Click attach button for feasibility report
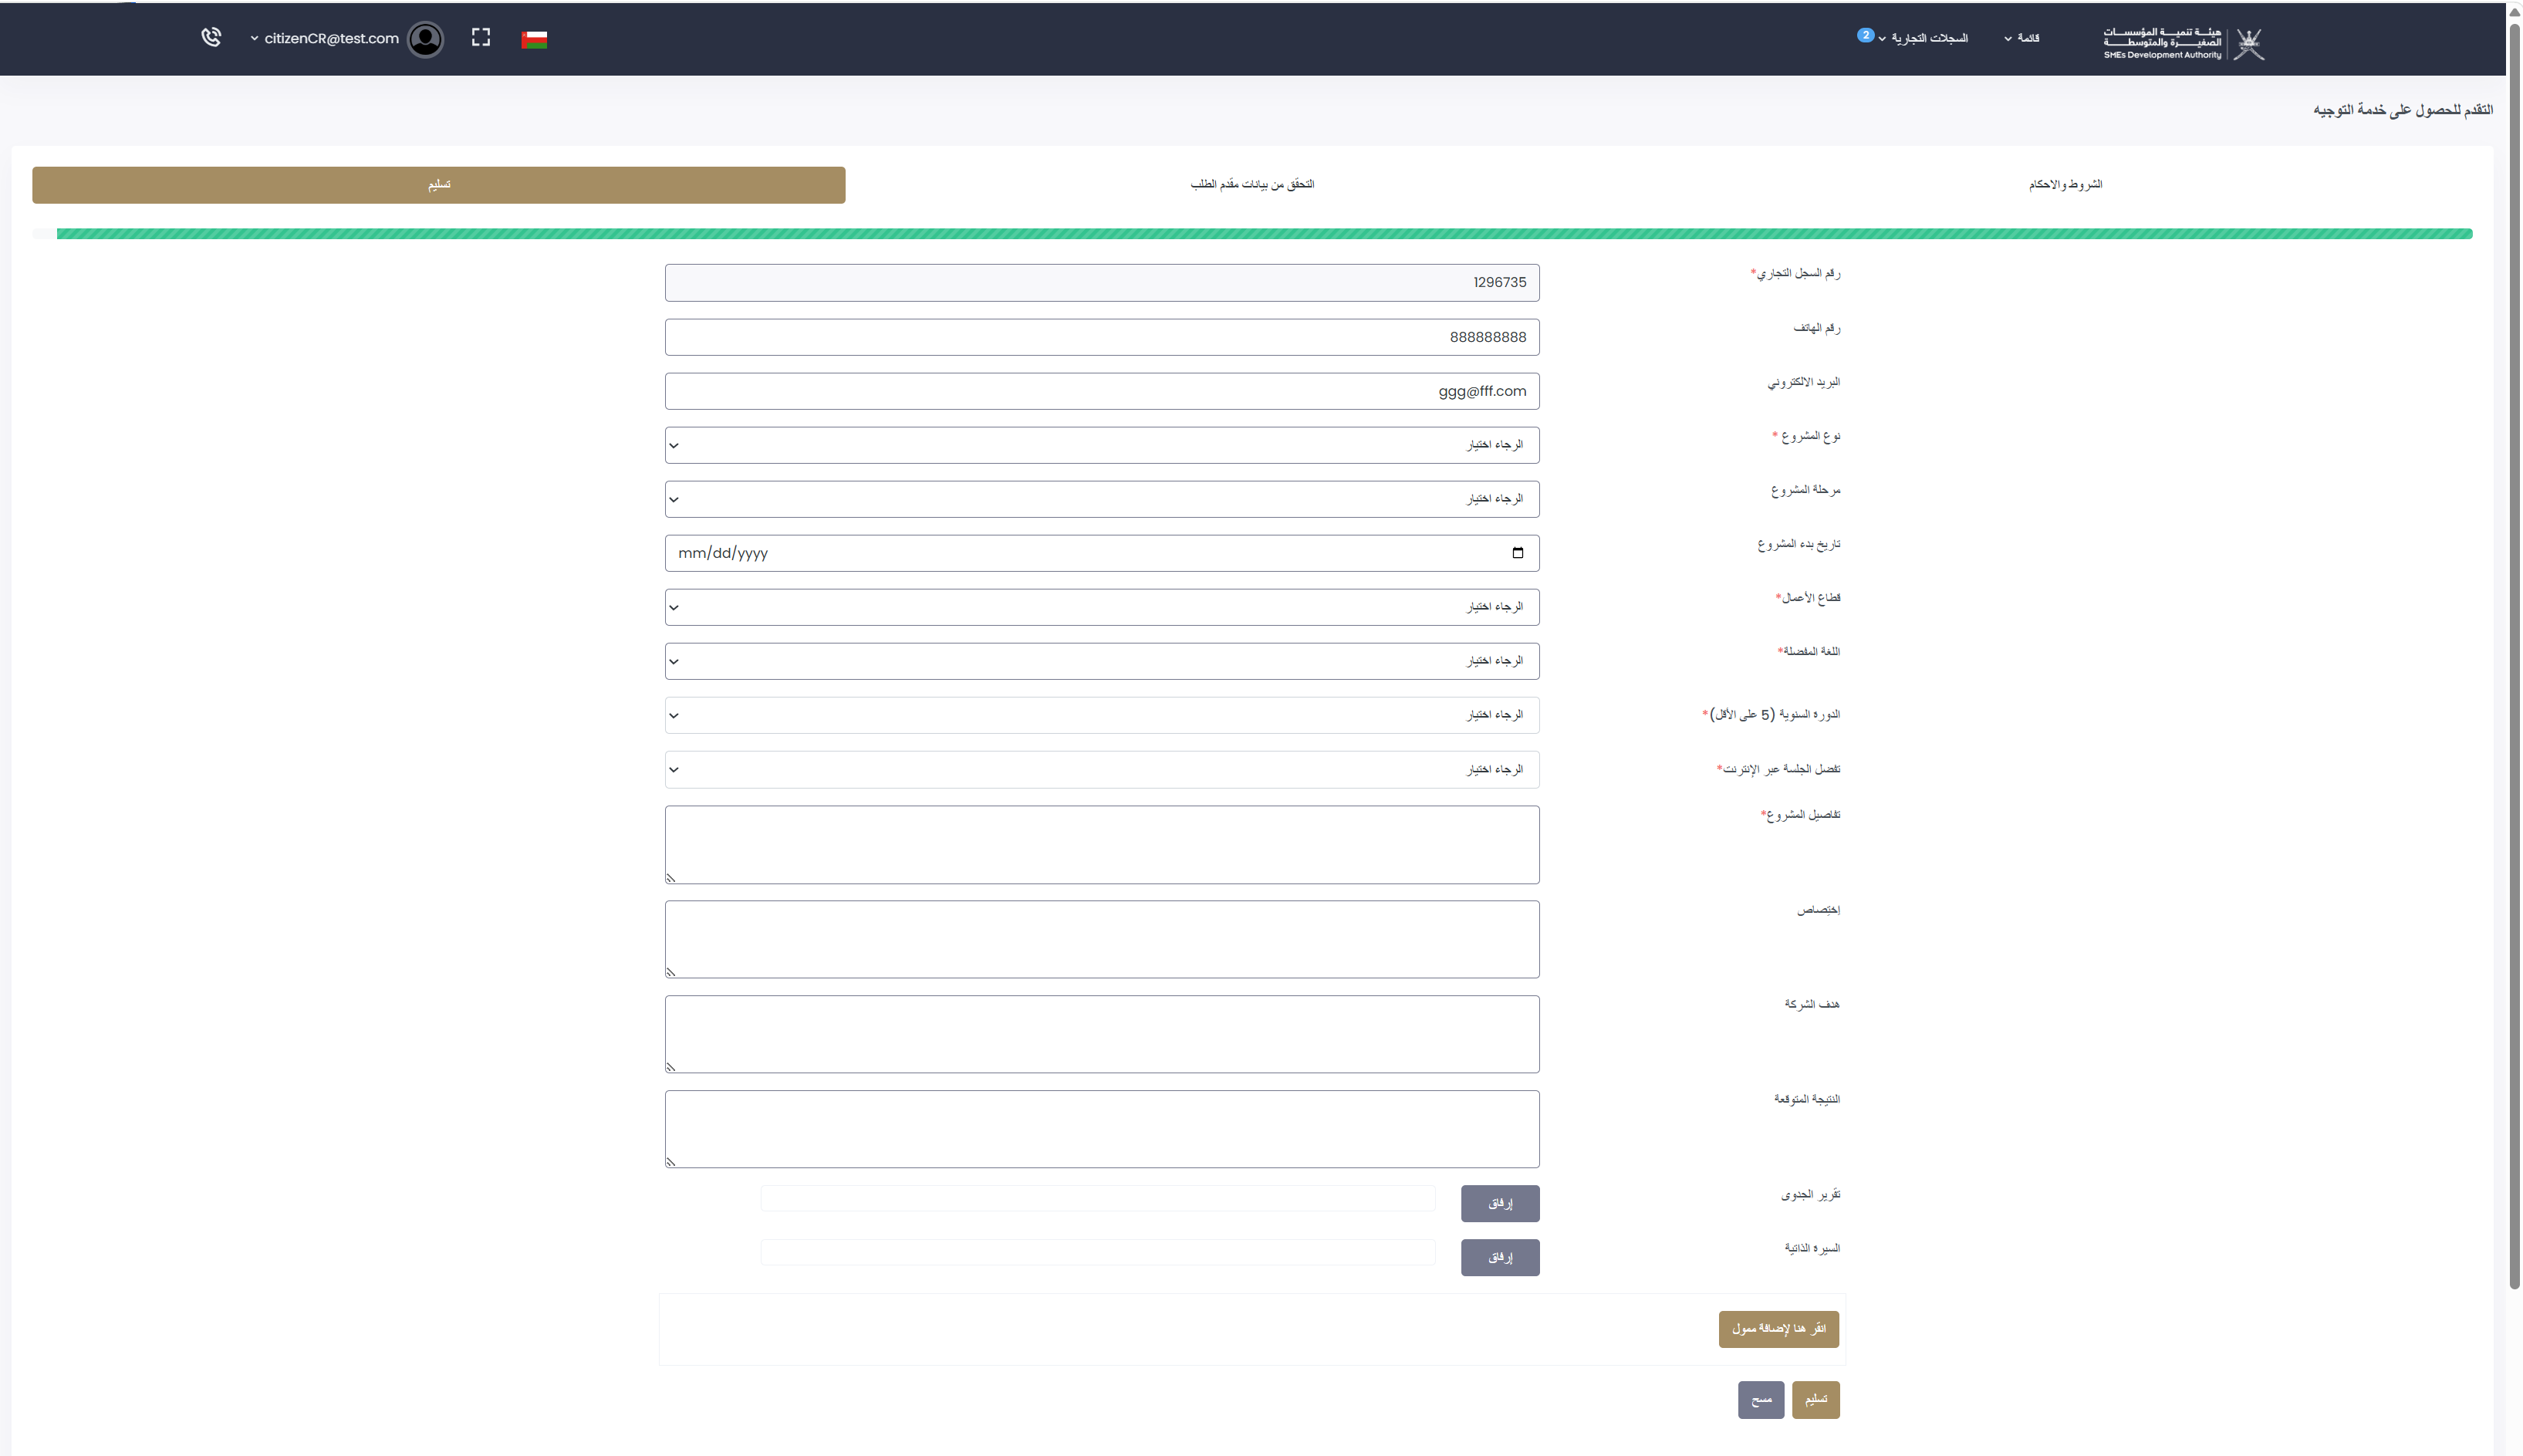 1499,1203
